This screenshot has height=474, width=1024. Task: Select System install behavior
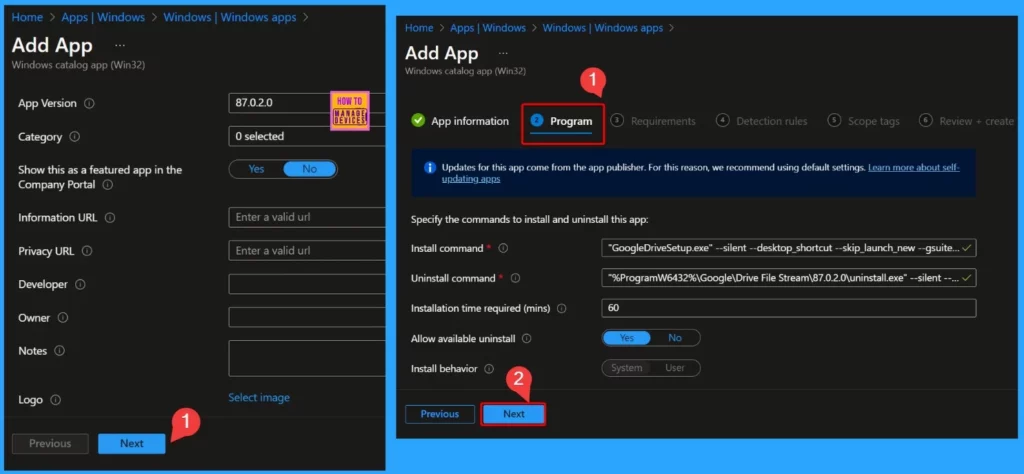click(626, 368)
